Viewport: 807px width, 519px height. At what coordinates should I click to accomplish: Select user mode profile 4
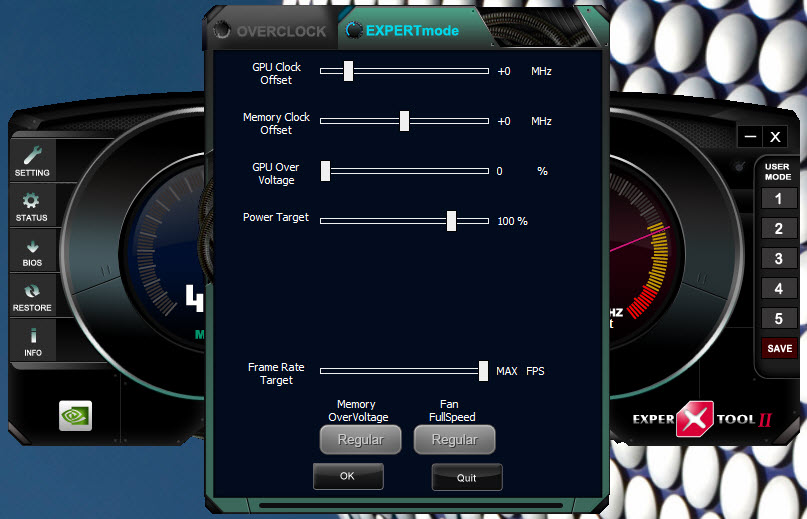(779, 288)
